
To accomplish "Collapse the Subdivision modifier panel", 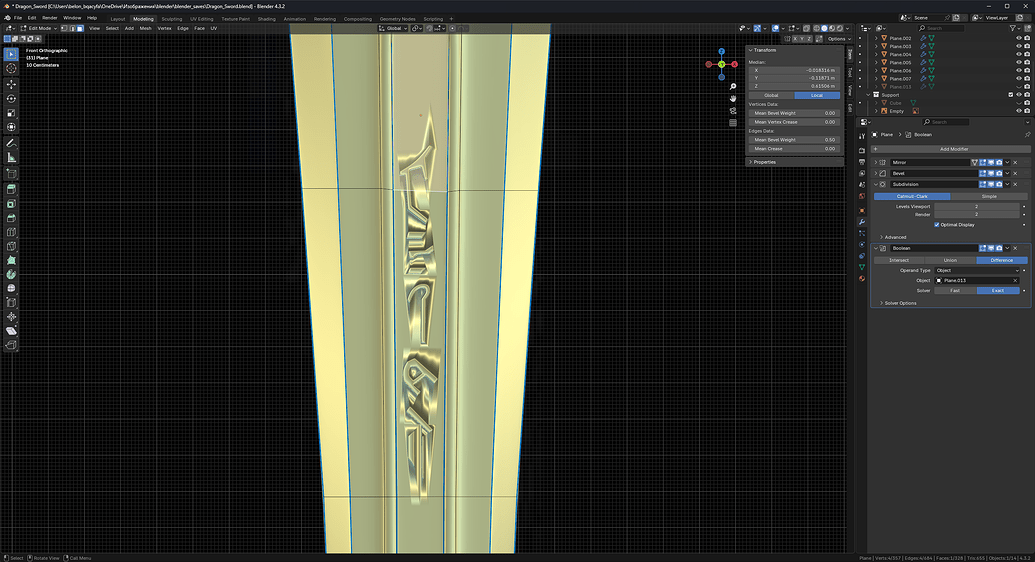I will 876,184.
